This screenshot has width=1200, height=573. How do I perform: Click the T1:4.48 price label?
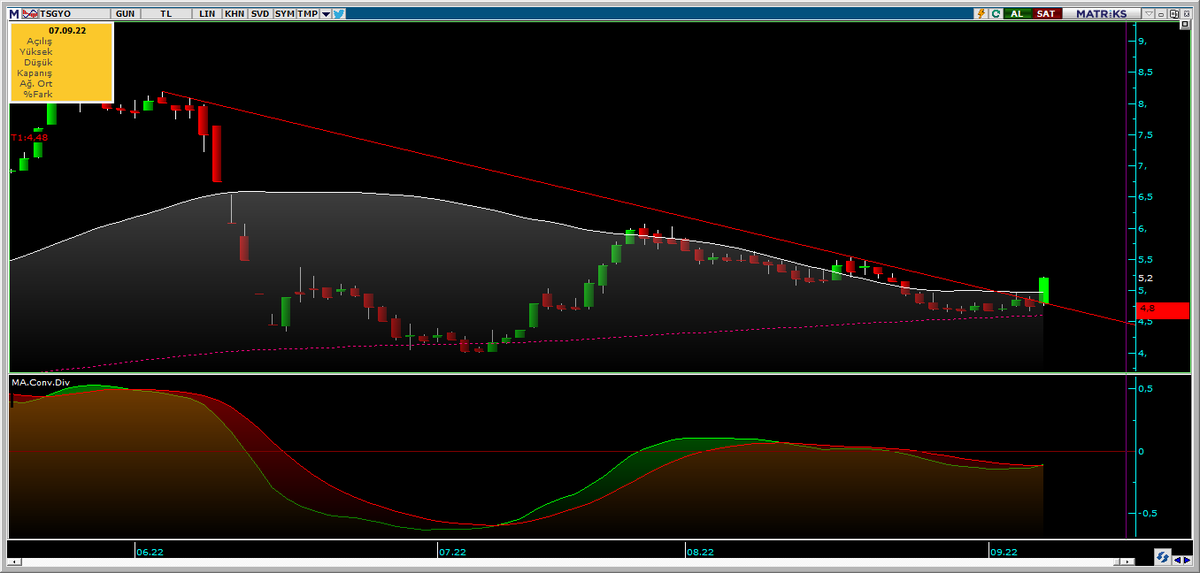[x=29, y=138]
